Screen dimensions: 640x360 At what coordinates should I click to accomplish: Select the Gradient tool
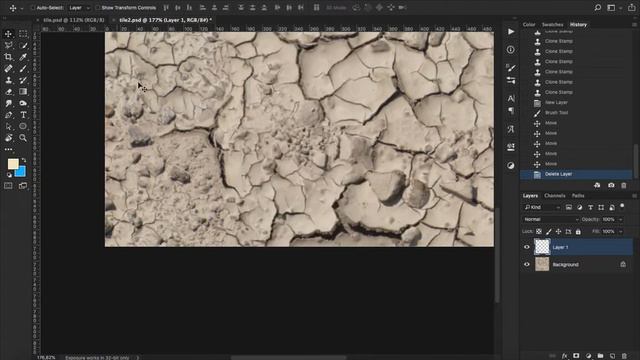pos(23,92)
